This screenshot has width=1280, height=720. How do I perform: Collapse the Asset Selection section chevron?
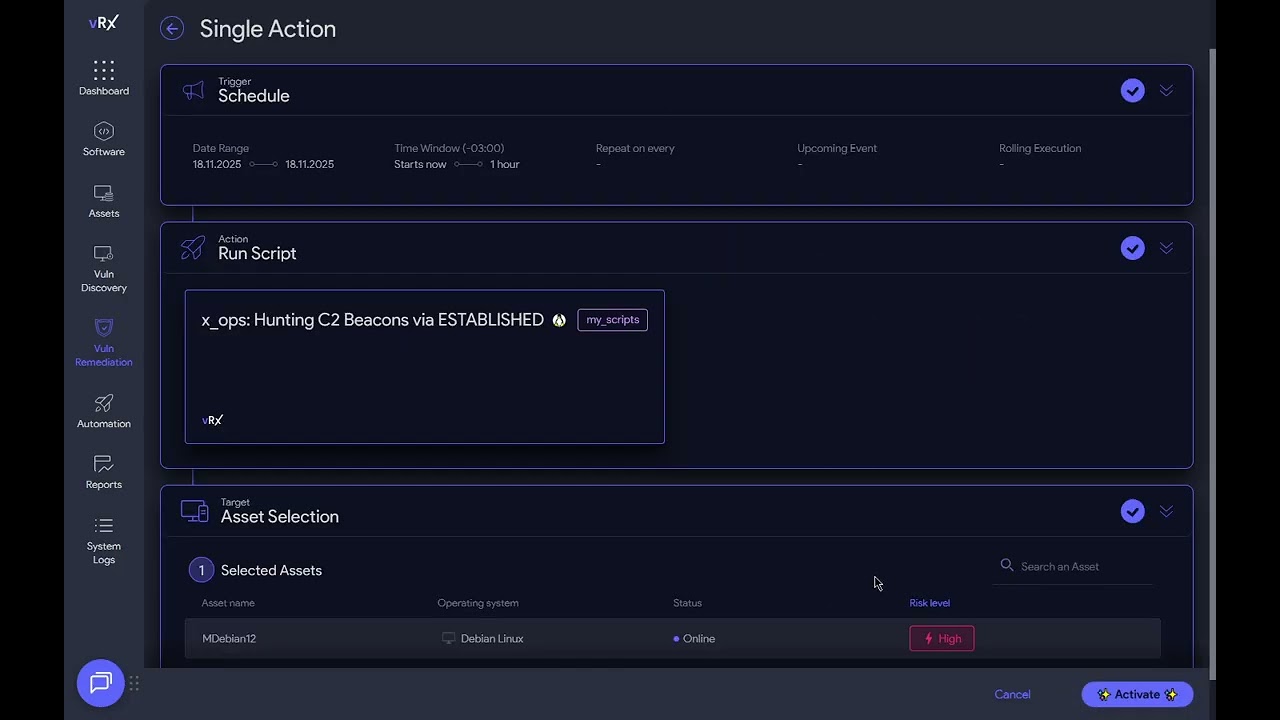1166,511
